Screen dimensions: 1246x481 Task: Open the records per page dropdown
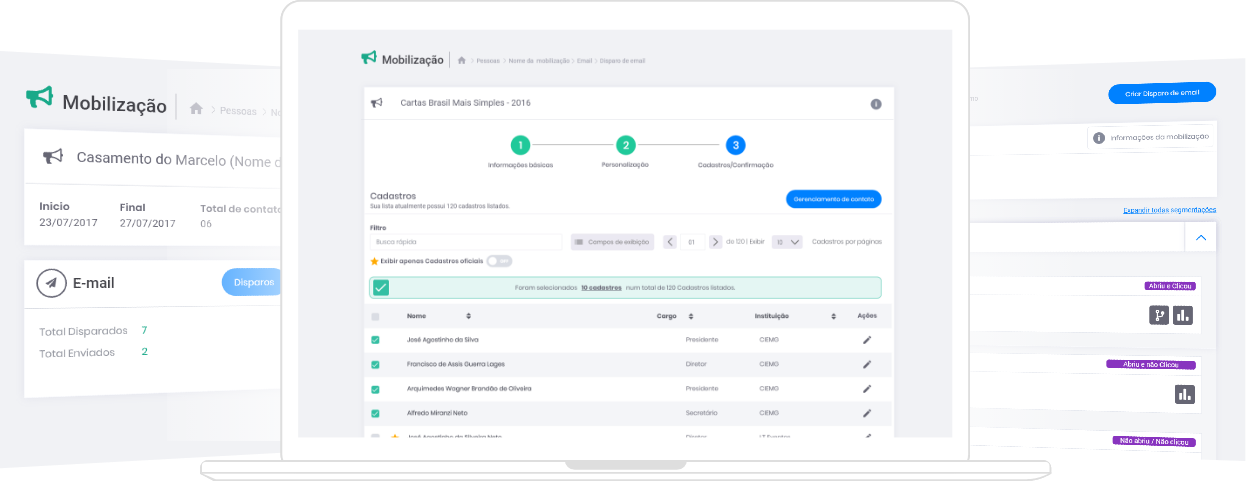(x=788, y=242)
